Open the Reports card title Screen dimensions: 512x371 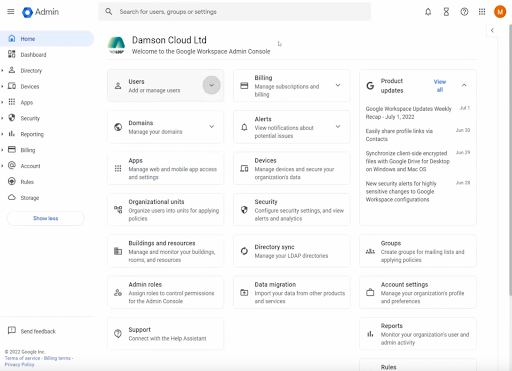coord(392,326)
